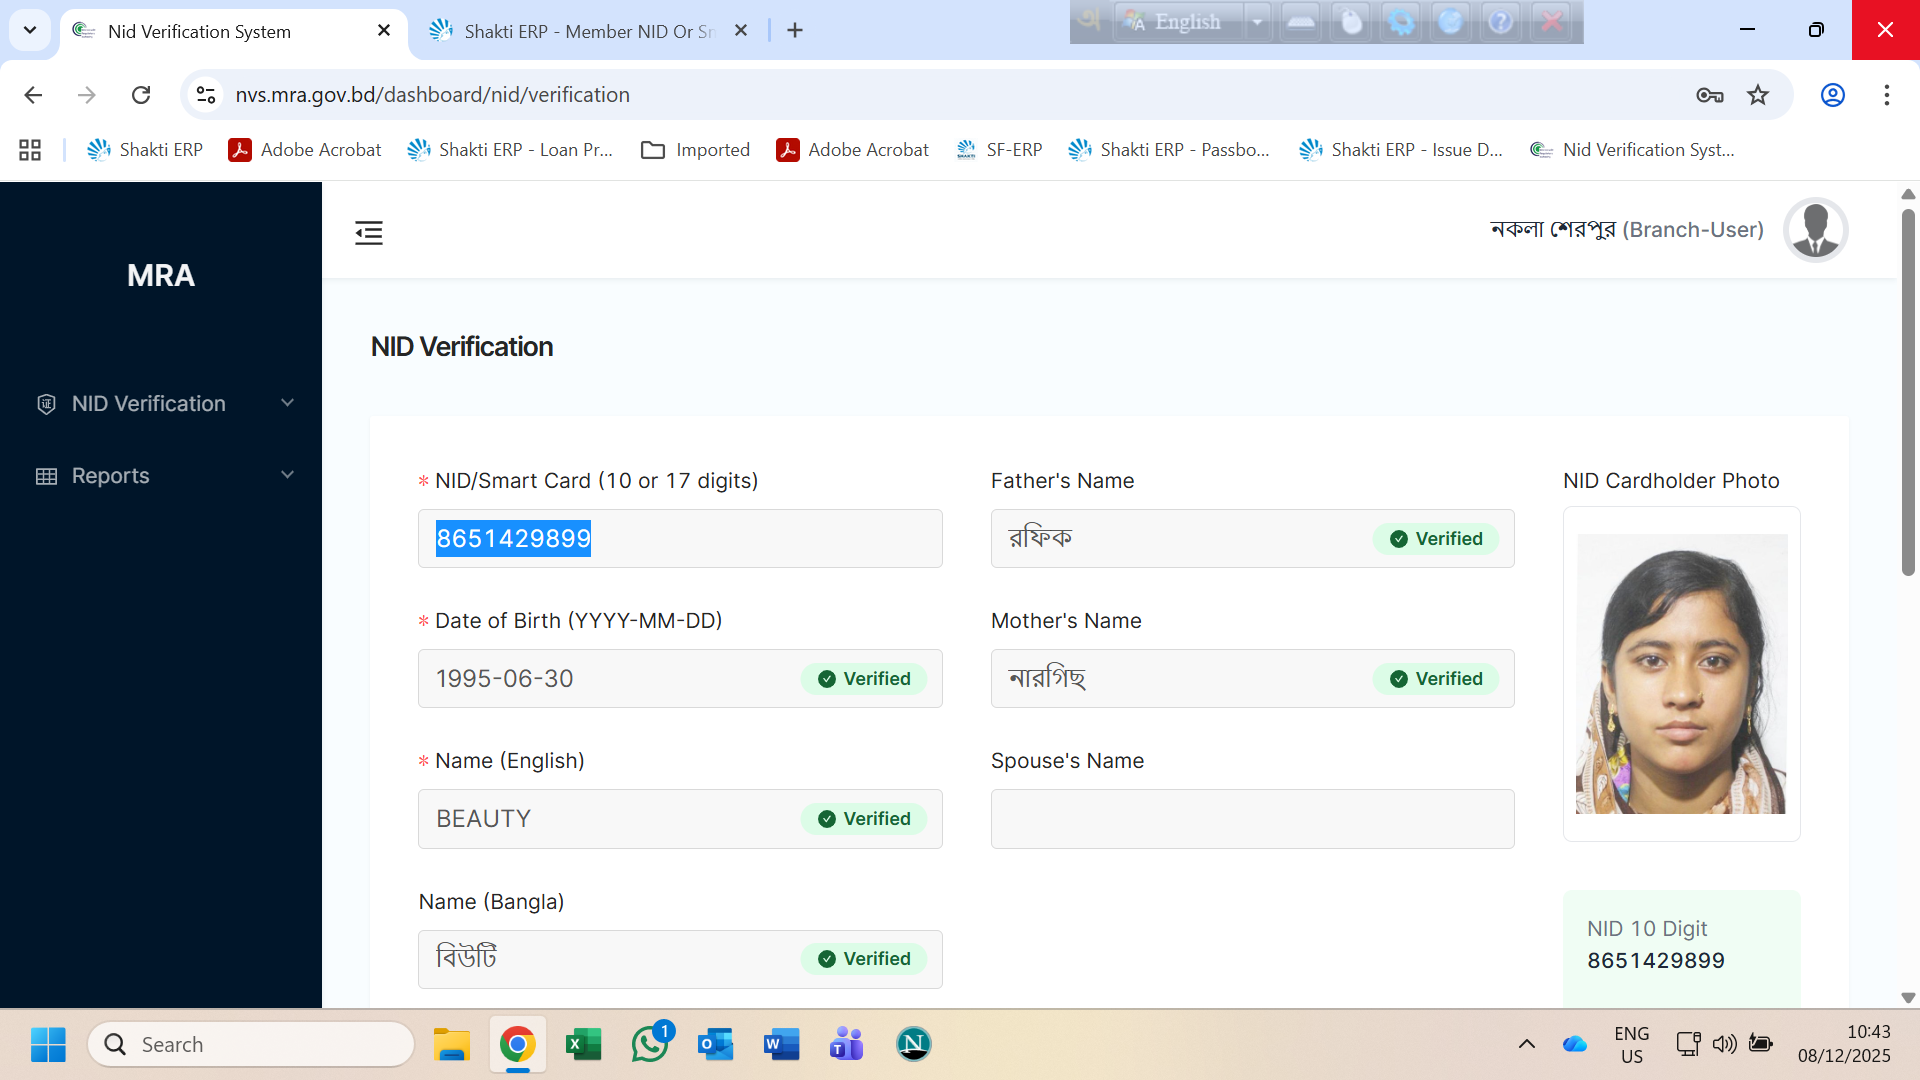The image size is (1920, 1080).
Task: Reload the page
Action: click(141, 95)
